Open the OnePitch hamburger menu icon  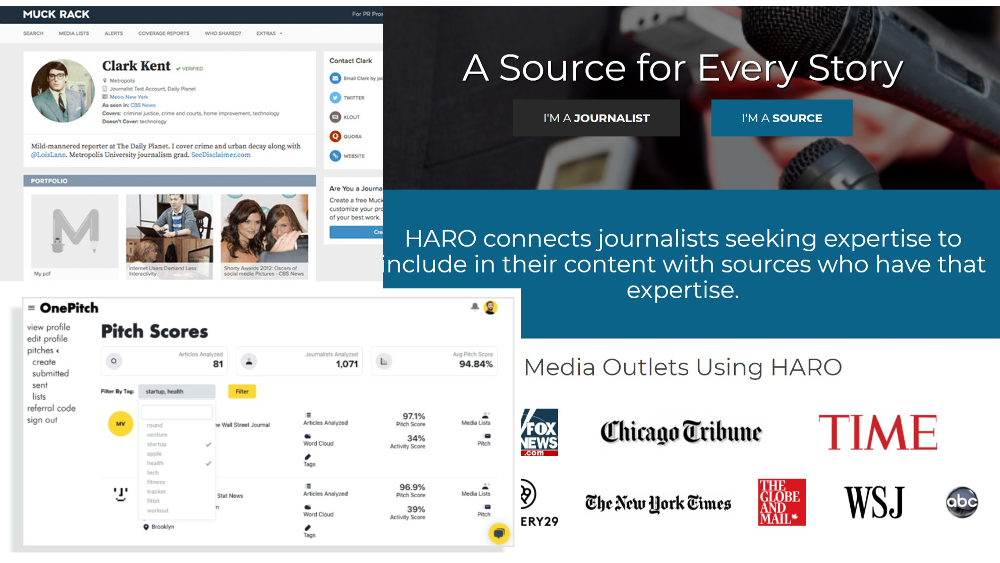(31, 308)
